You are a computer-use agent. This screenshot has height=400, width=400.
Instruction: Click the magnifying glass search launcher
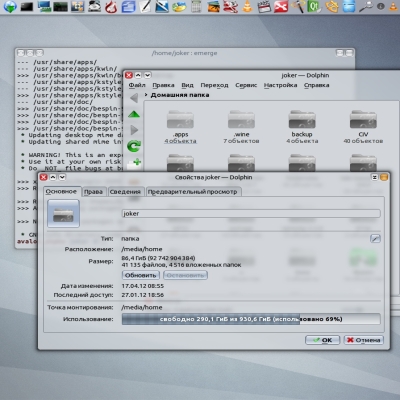pyautogui.click(x=366, y=6)
